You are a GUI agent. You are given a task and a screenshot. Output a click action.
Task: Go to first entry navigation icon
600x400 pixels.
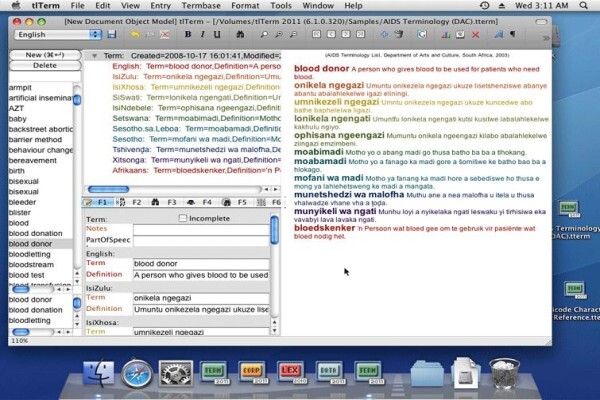click(316, 34)
